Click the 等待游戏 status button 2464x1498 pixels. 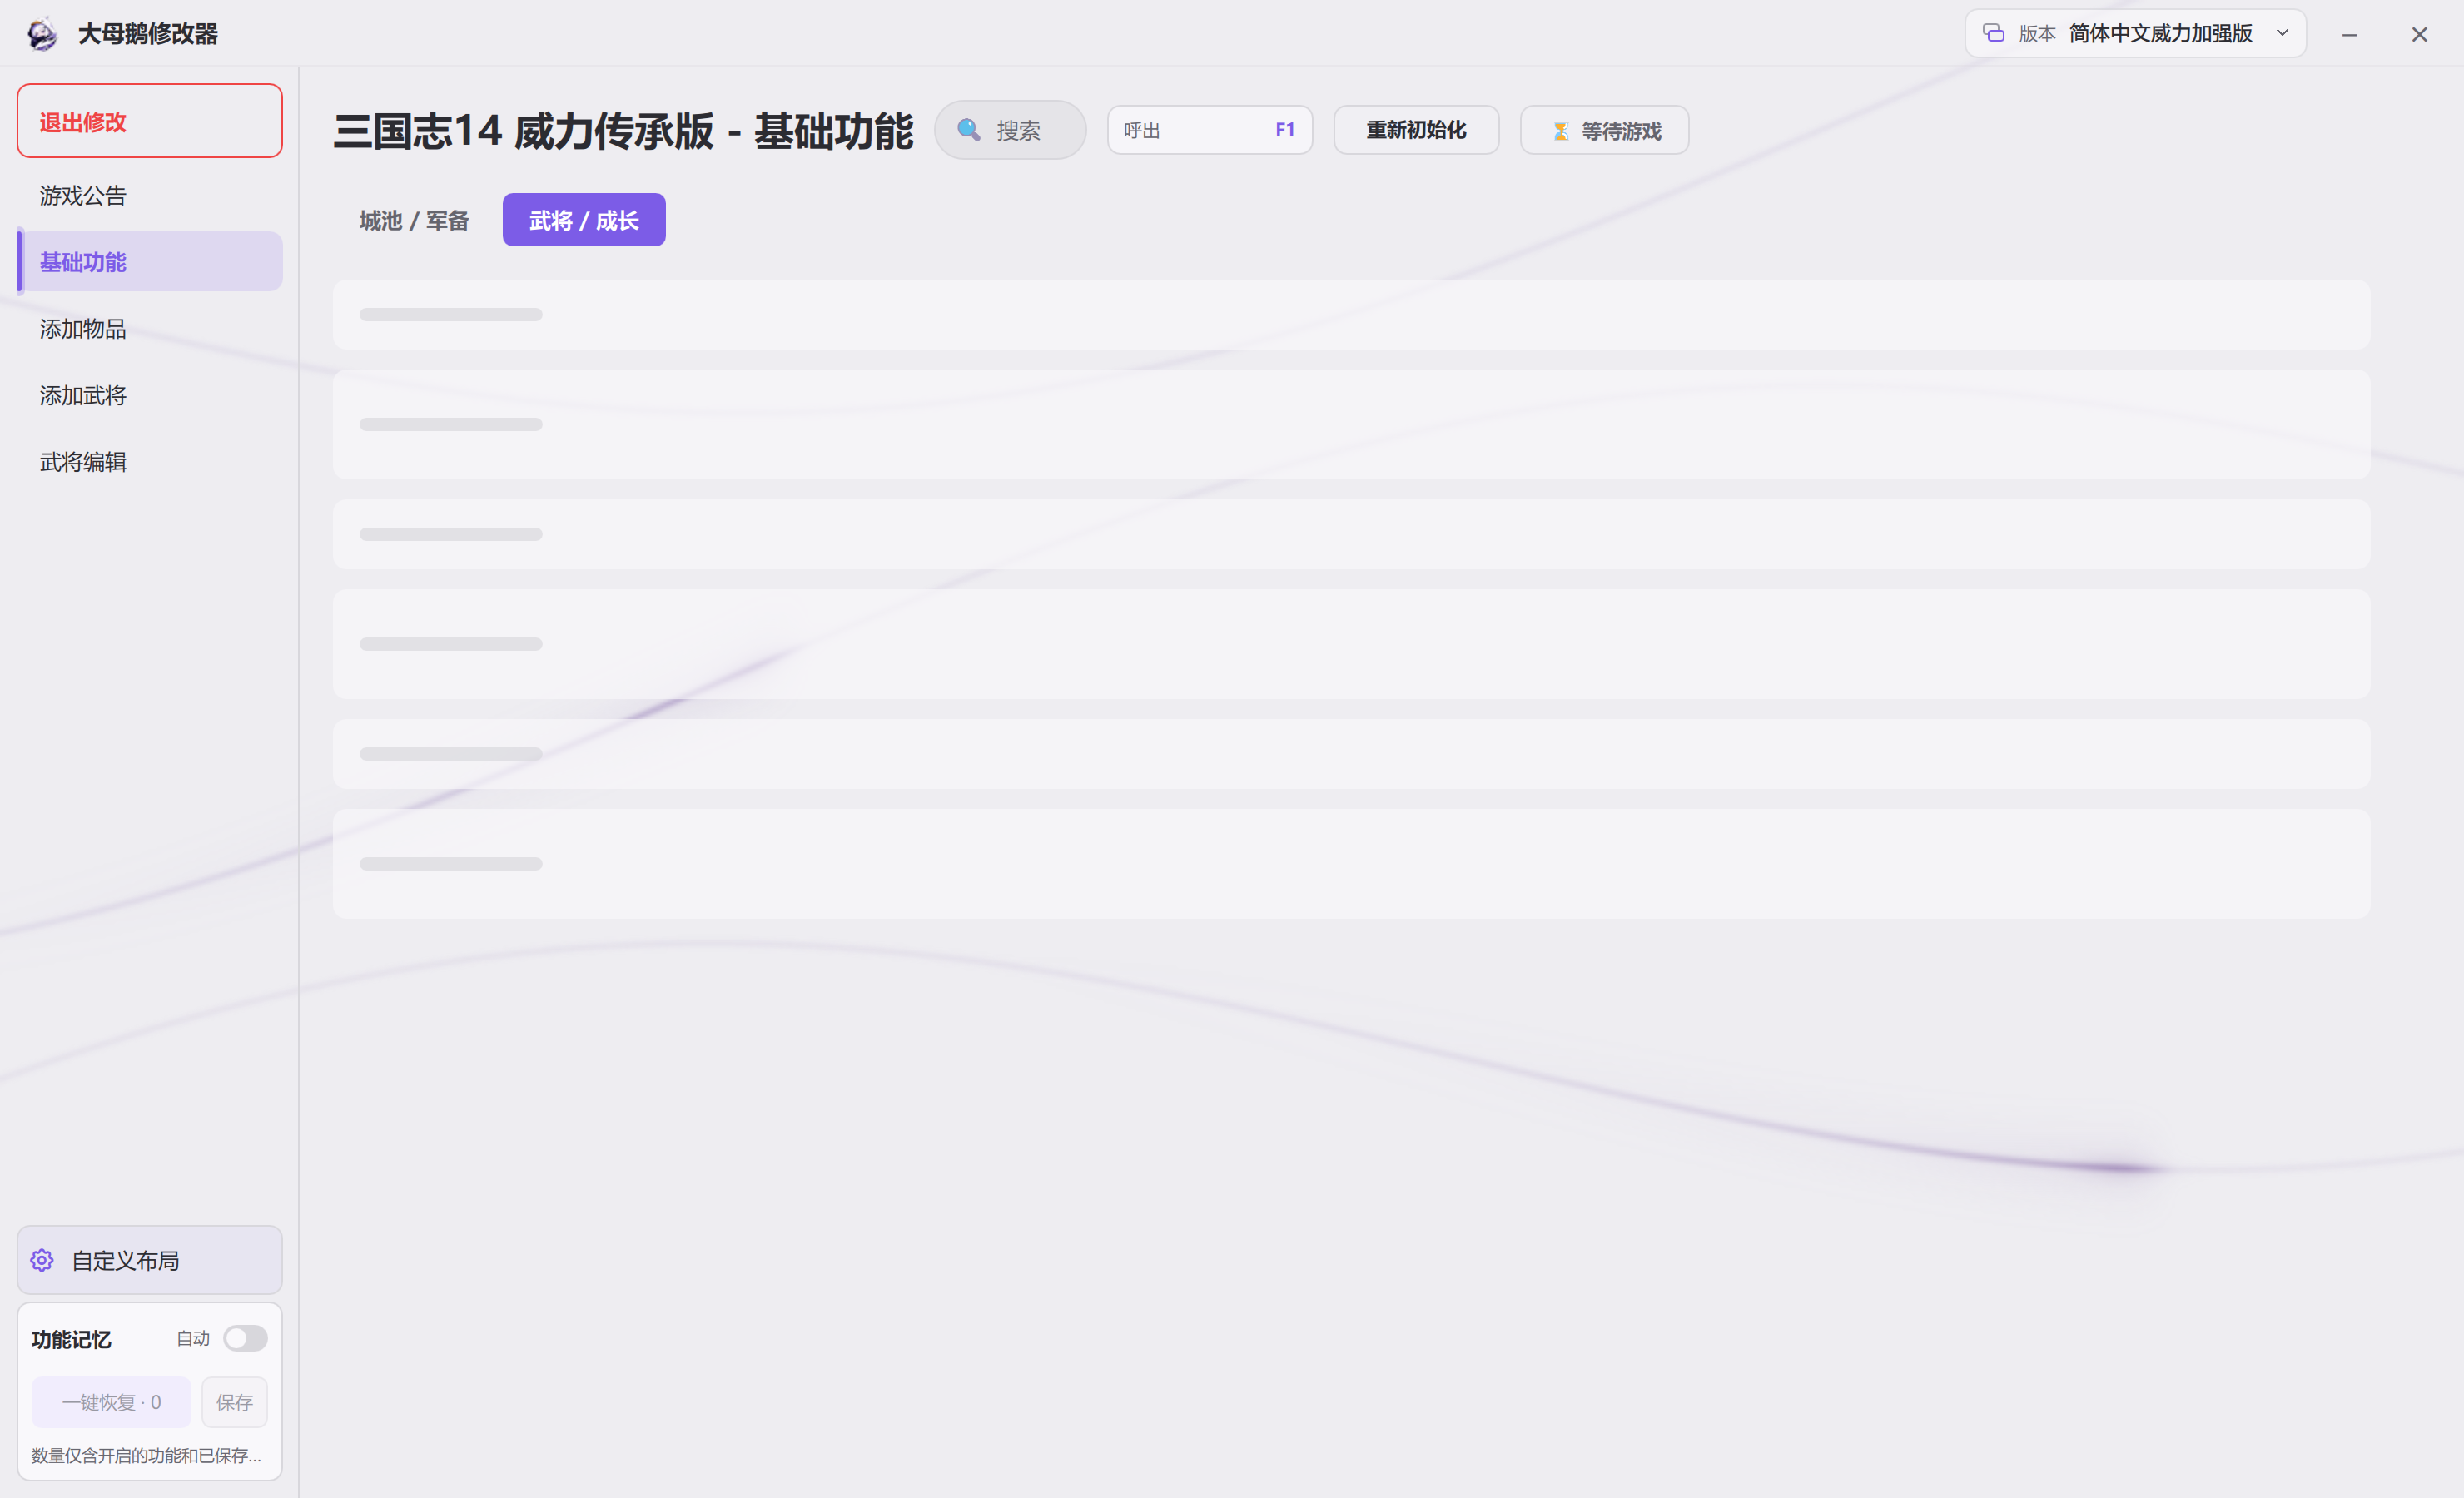coord(1605,130)
